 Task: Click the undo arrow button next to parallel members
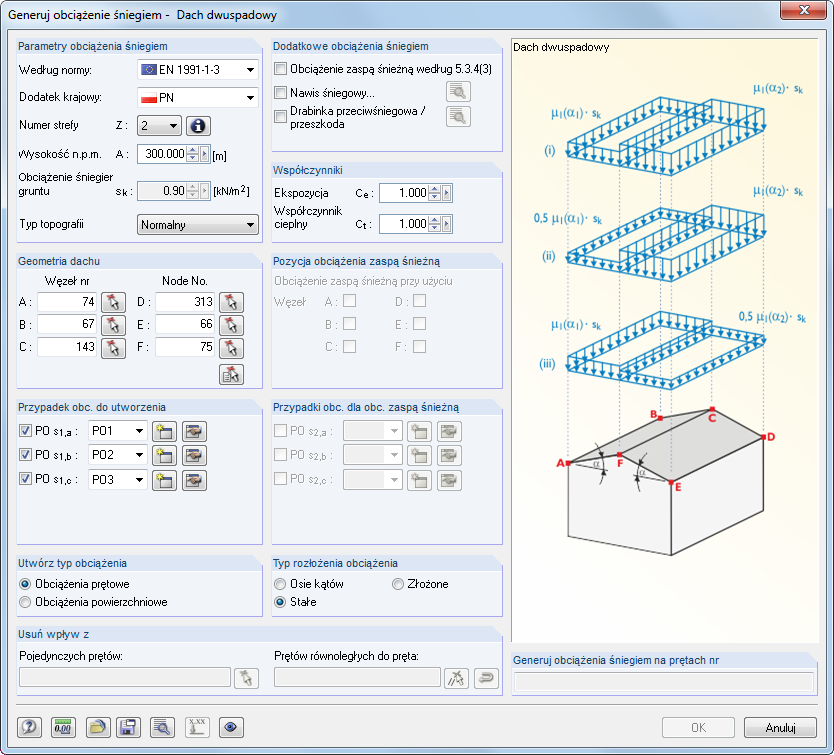pos(486,678)
